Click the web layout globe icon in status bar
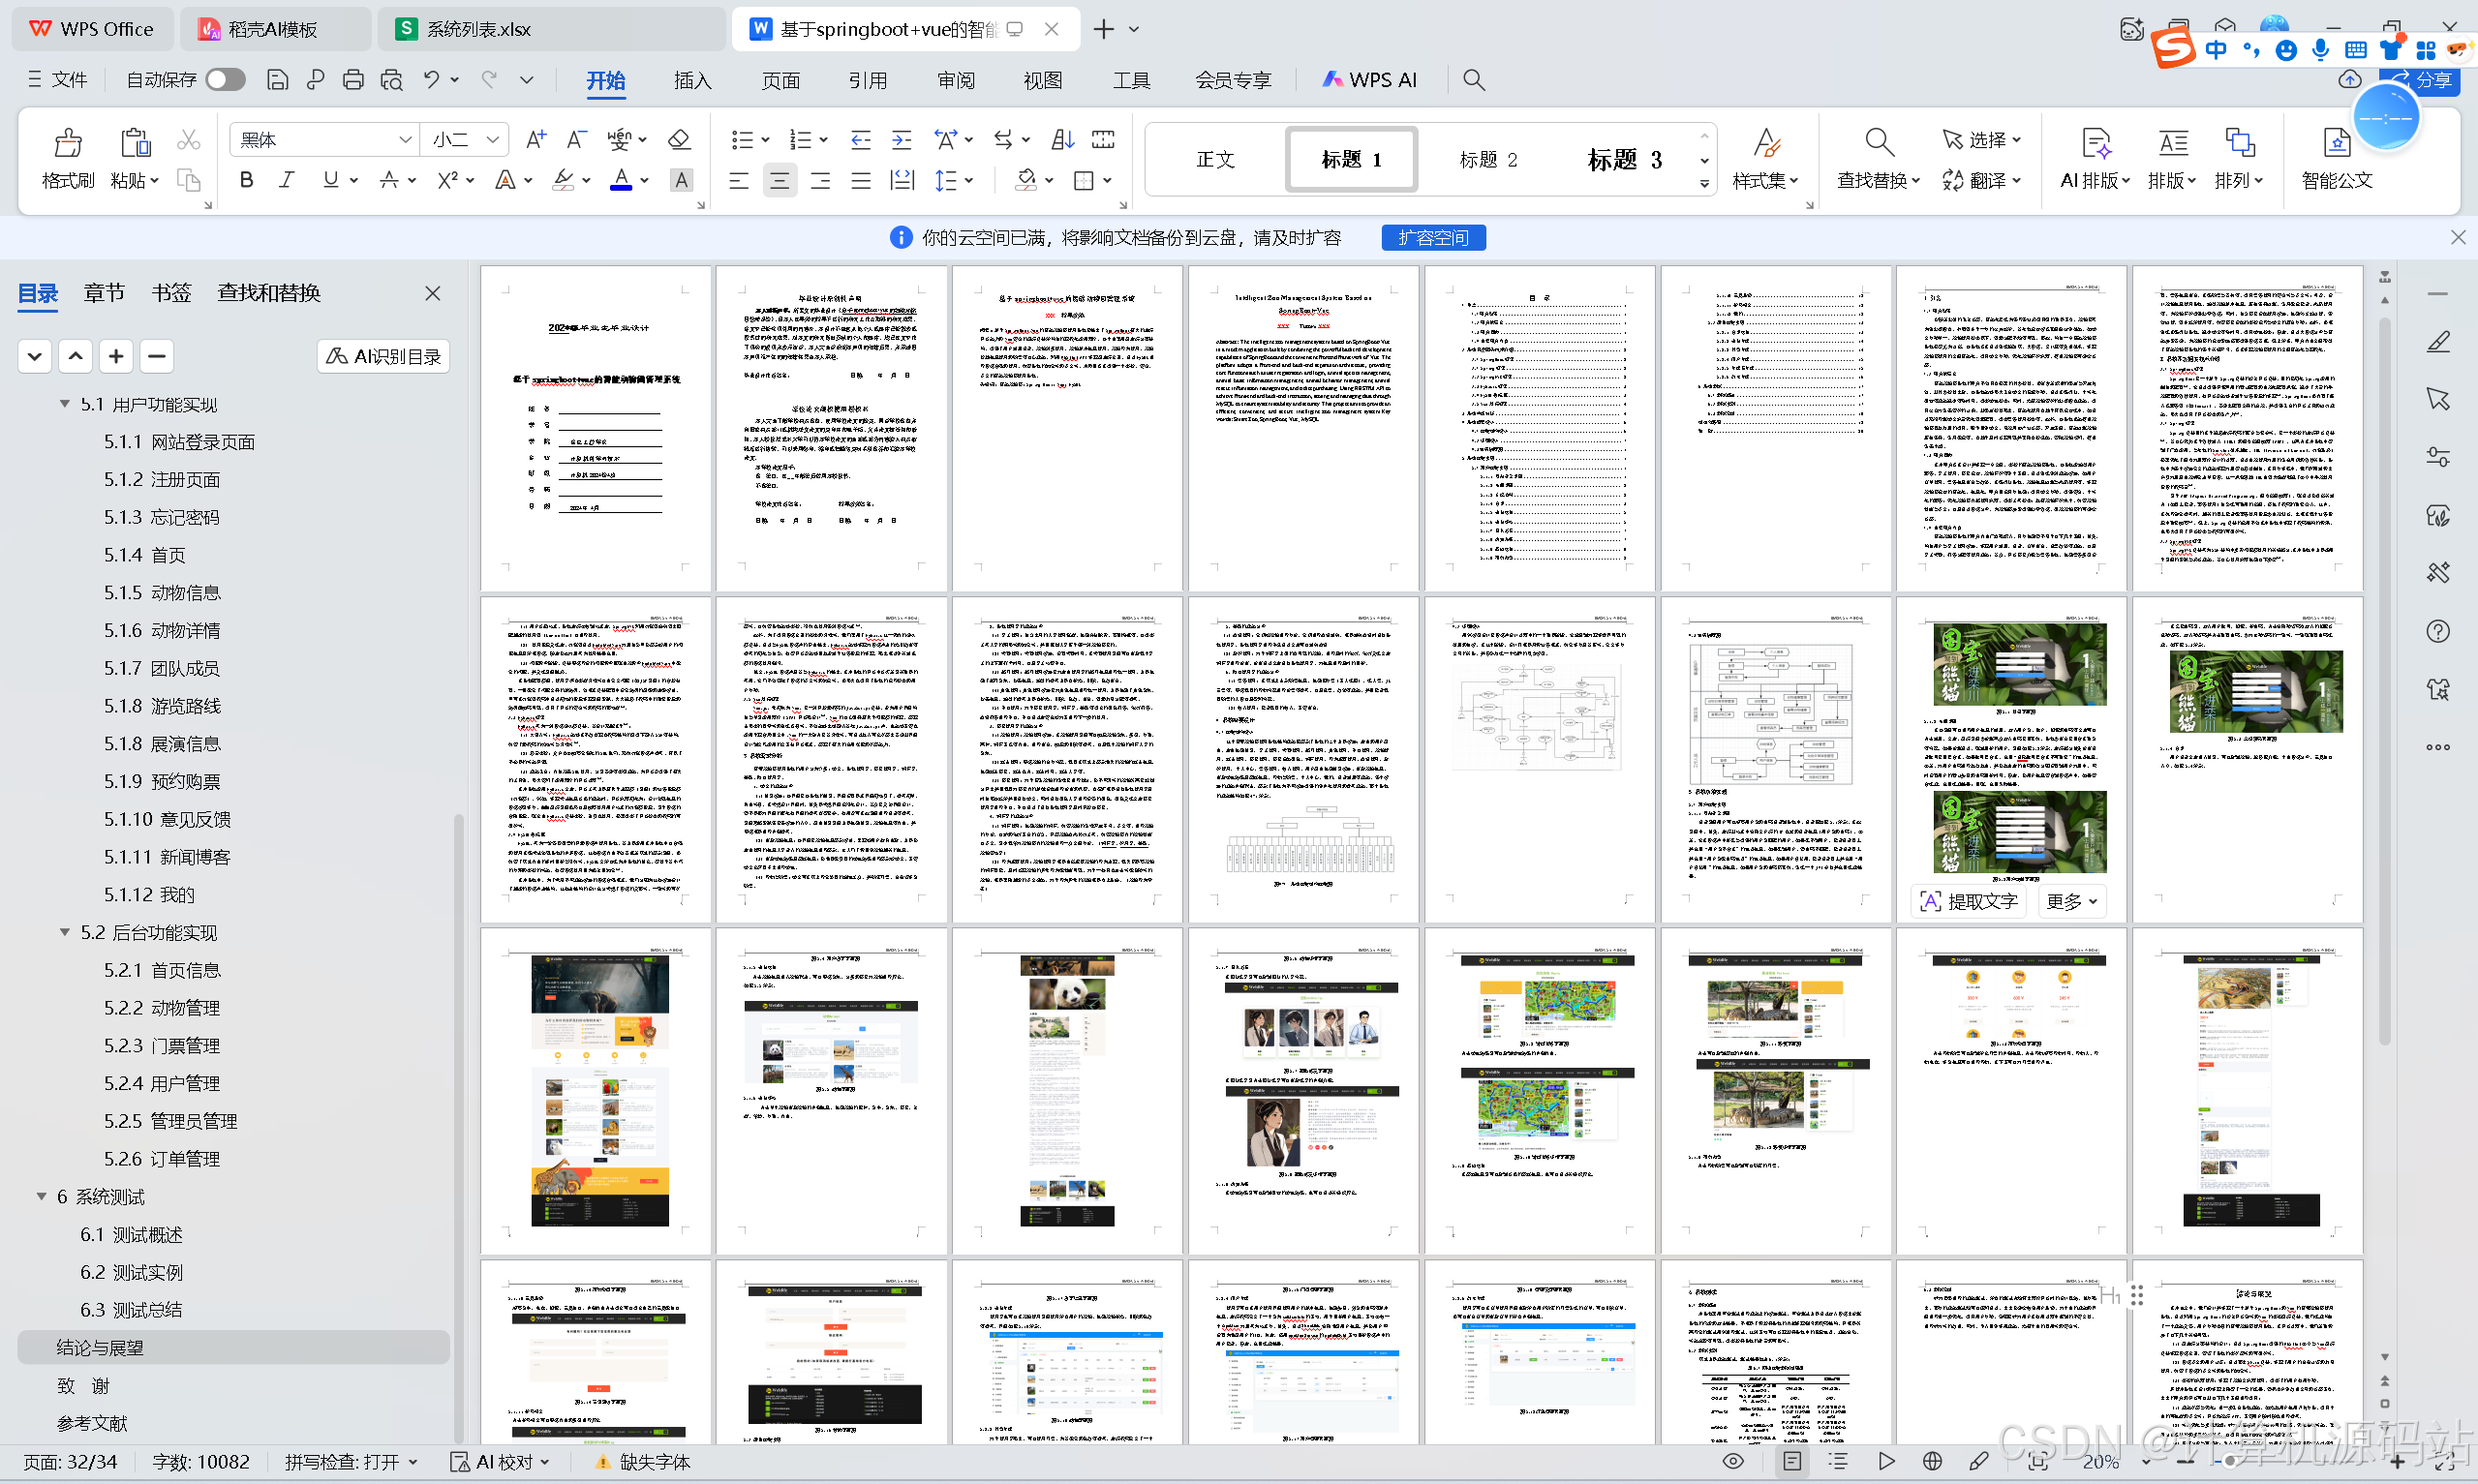Viewport: 2478px width, 1484px height. click(x=1932, y=1462)
